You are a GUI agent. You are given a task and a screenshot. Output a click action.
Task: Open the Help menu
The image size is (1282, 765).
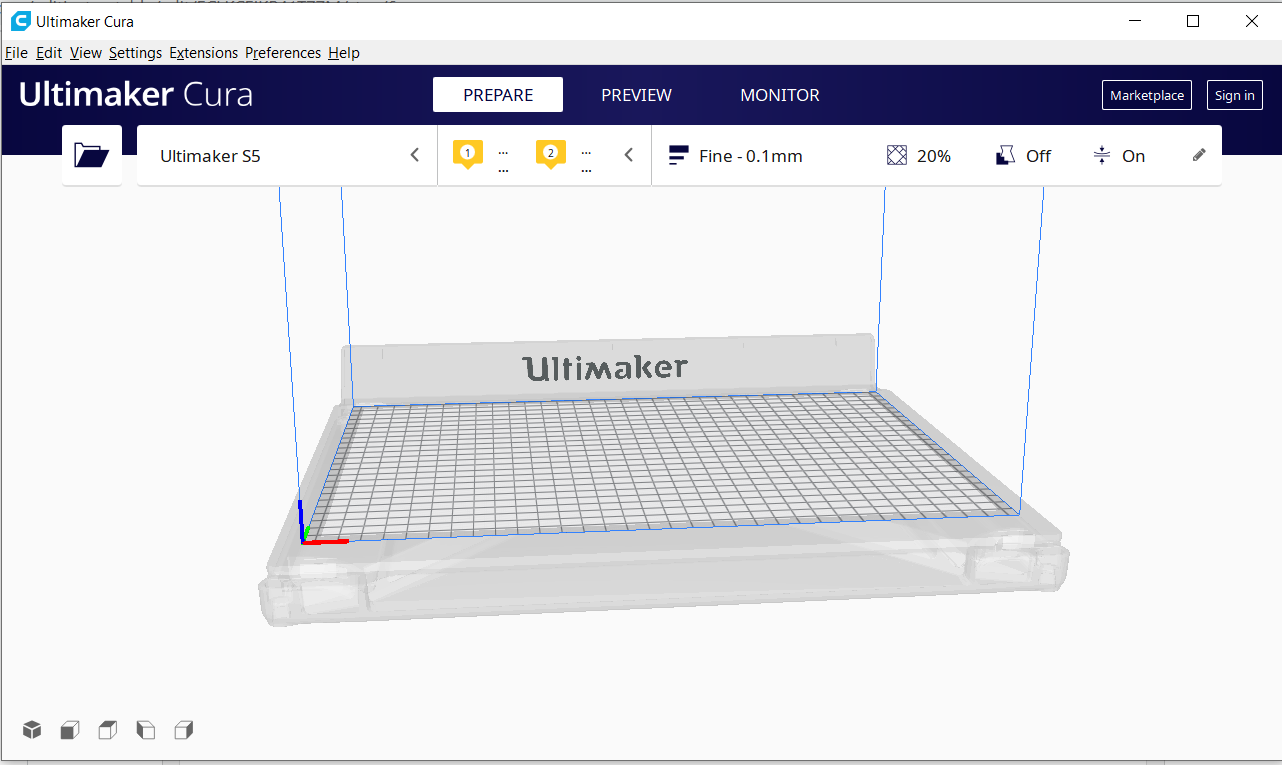(344, 53)
